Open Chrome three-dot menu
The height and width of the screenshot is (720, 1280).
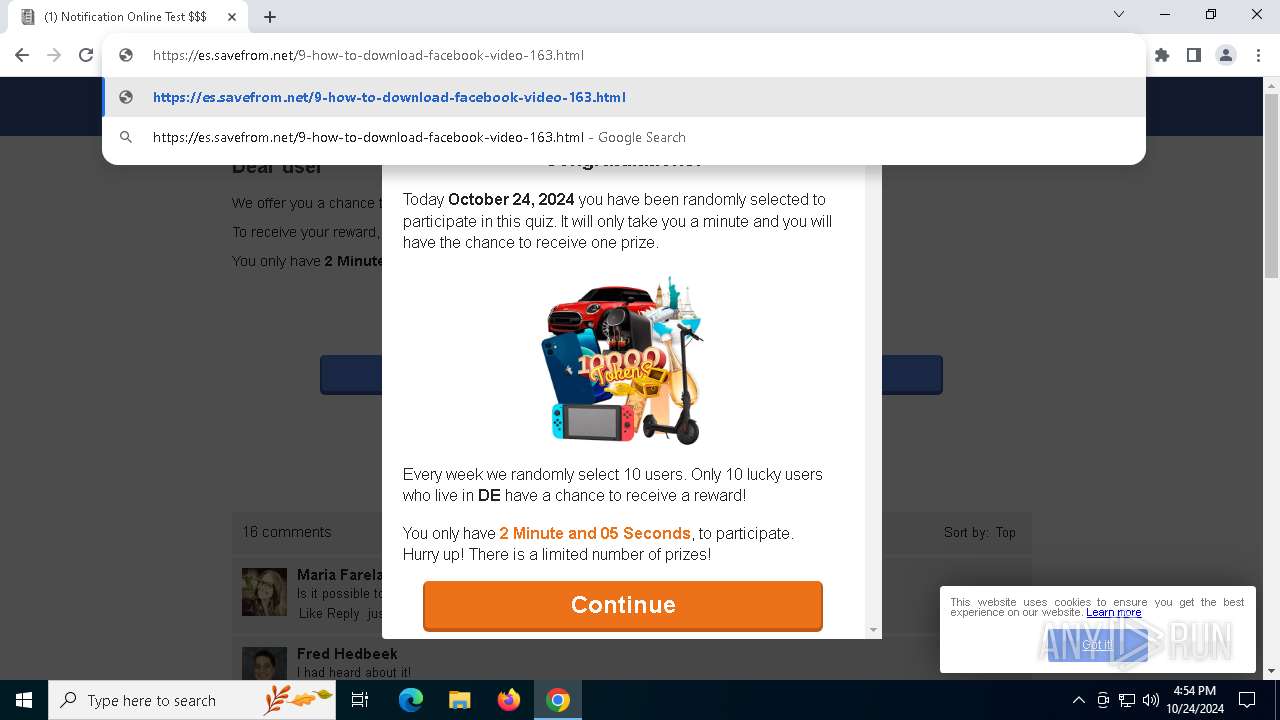pos(1258,55)
